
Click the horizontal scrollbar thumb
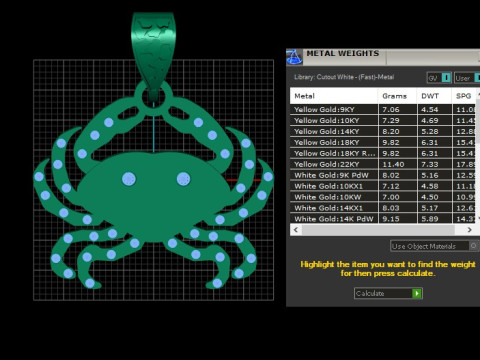[x=378, y=230]
